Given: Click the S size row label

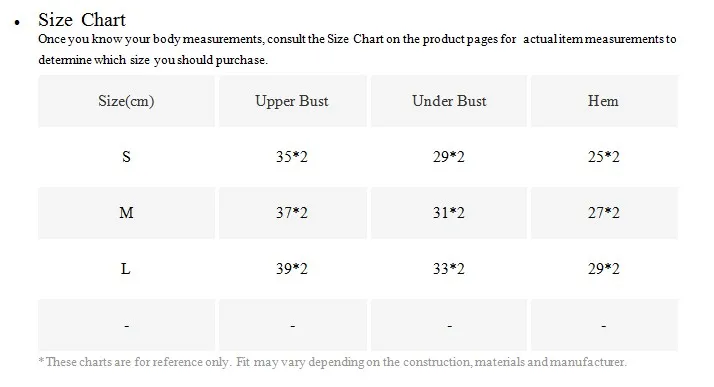Looking at the screenshot, I should [x=126, y=157].
